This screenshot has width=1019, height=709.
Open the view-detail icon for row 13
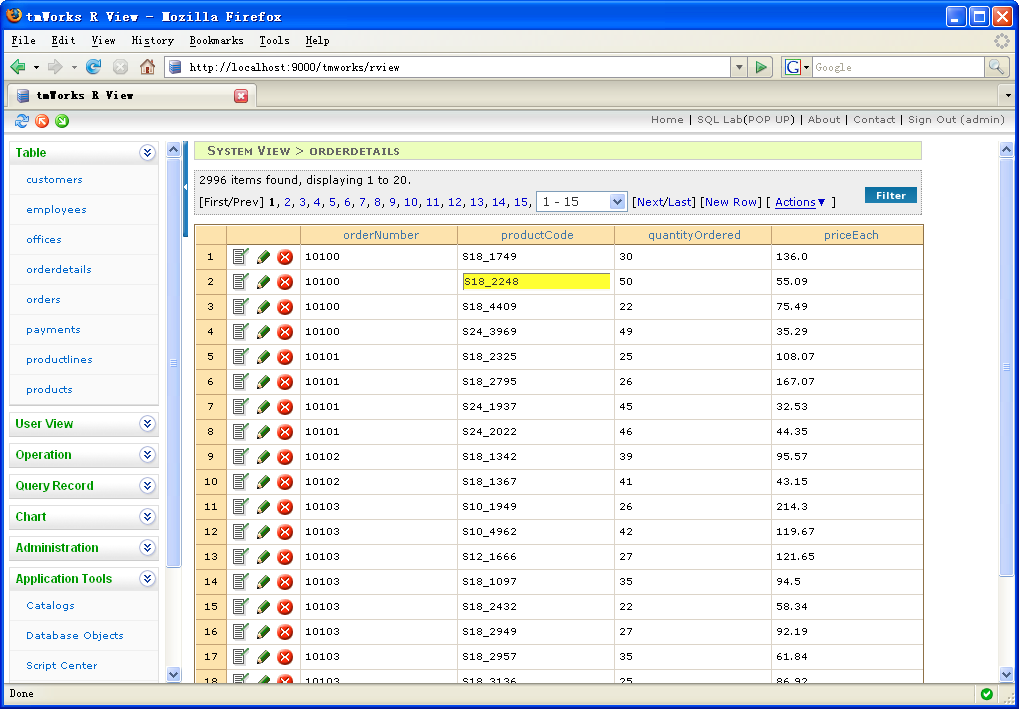[240, 557]
